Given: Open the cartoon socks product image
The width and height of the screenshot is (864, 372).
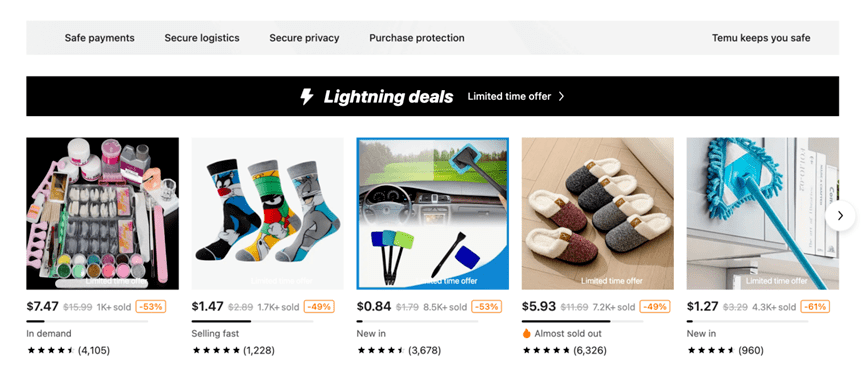Looking at the screenshot, I should (267, 213).
